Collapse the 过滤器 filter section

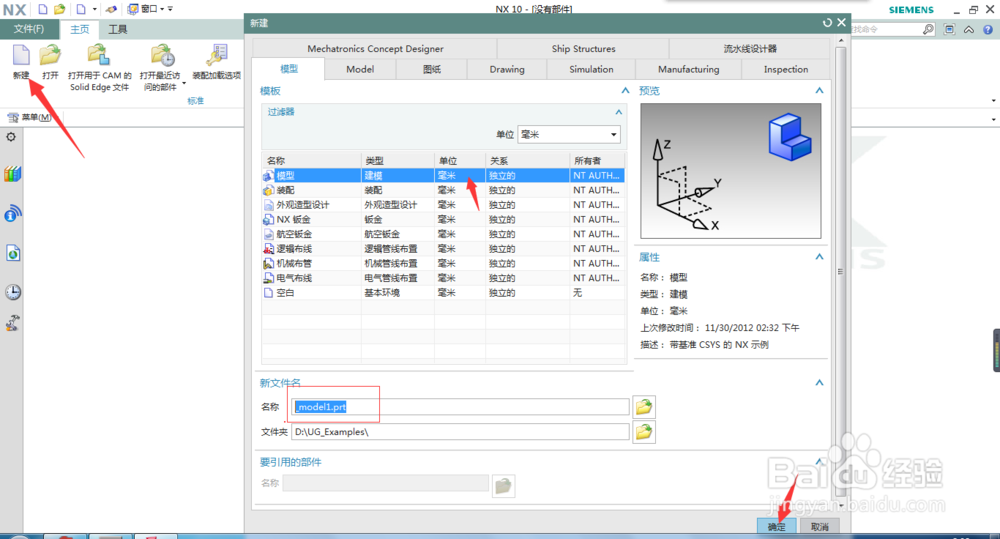pos(618,112)
